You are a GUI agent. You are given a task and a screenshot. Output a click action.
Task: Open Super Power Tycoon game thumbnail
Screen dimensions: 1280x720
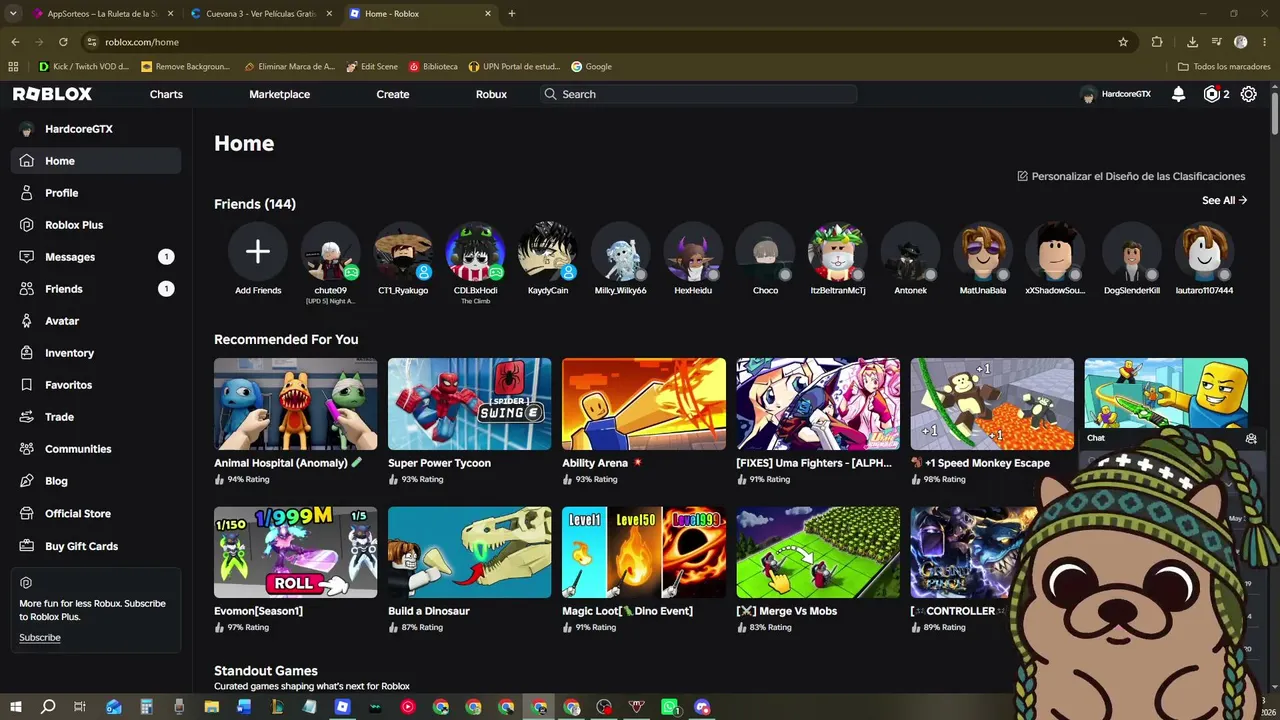point(470,404)
